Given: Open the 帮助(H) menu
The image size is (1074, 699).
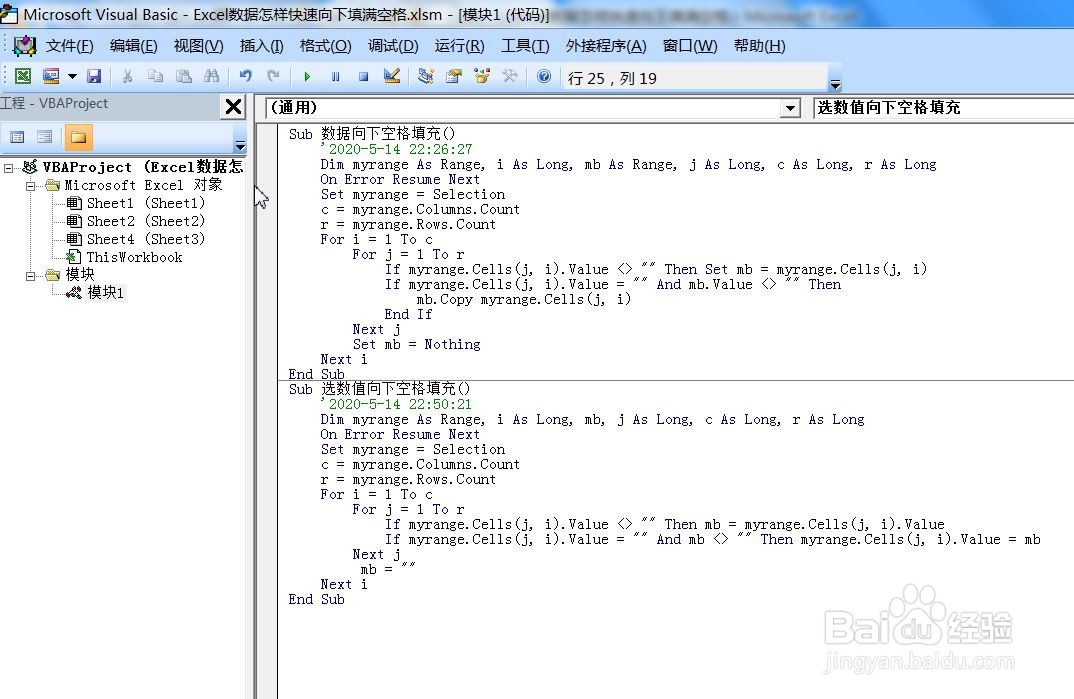Looking at the screenshot, I should pos(760,46).
